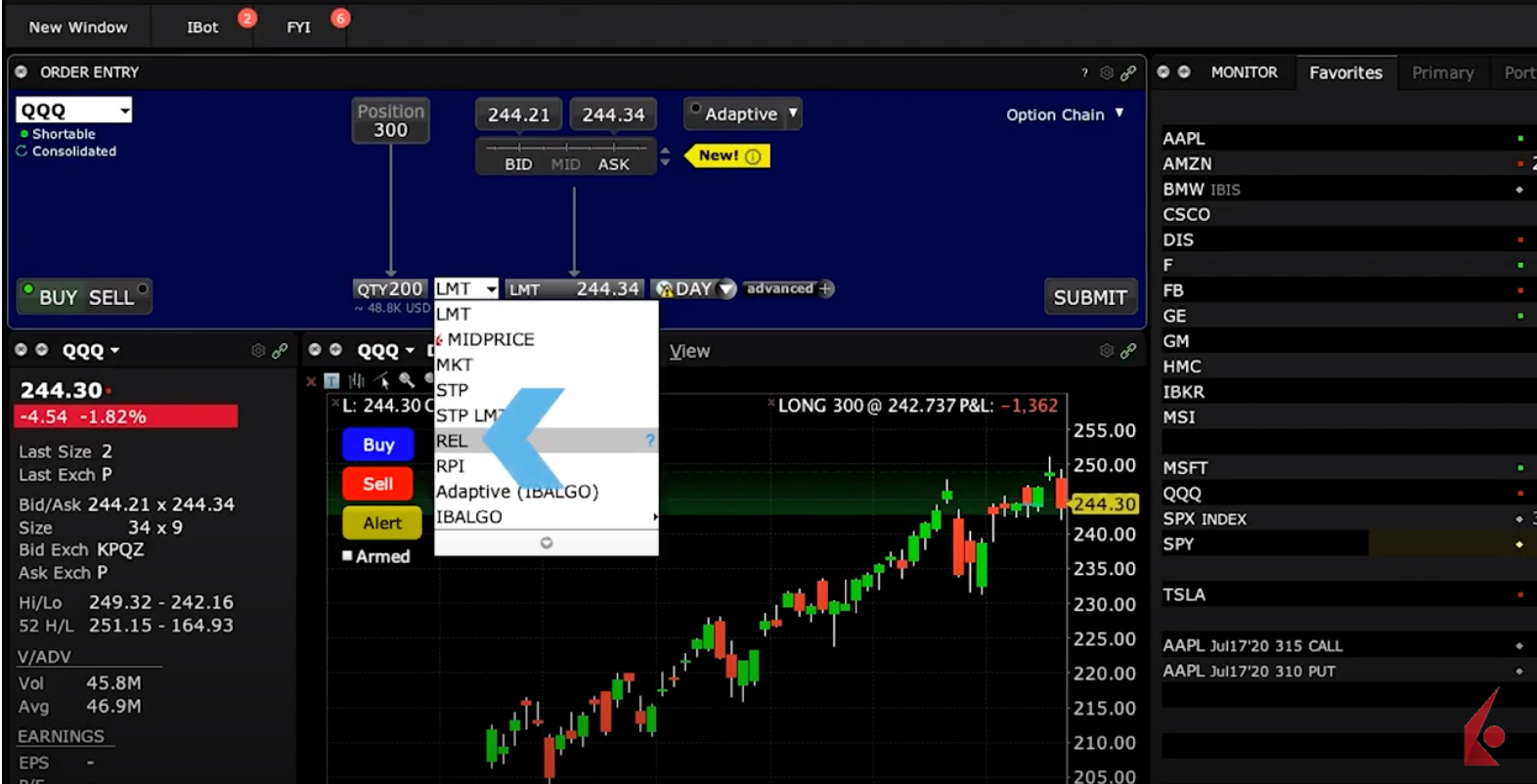1537x784 pixels.
Task: Adjust price with up/down stepper arrows
Action: 665,157
